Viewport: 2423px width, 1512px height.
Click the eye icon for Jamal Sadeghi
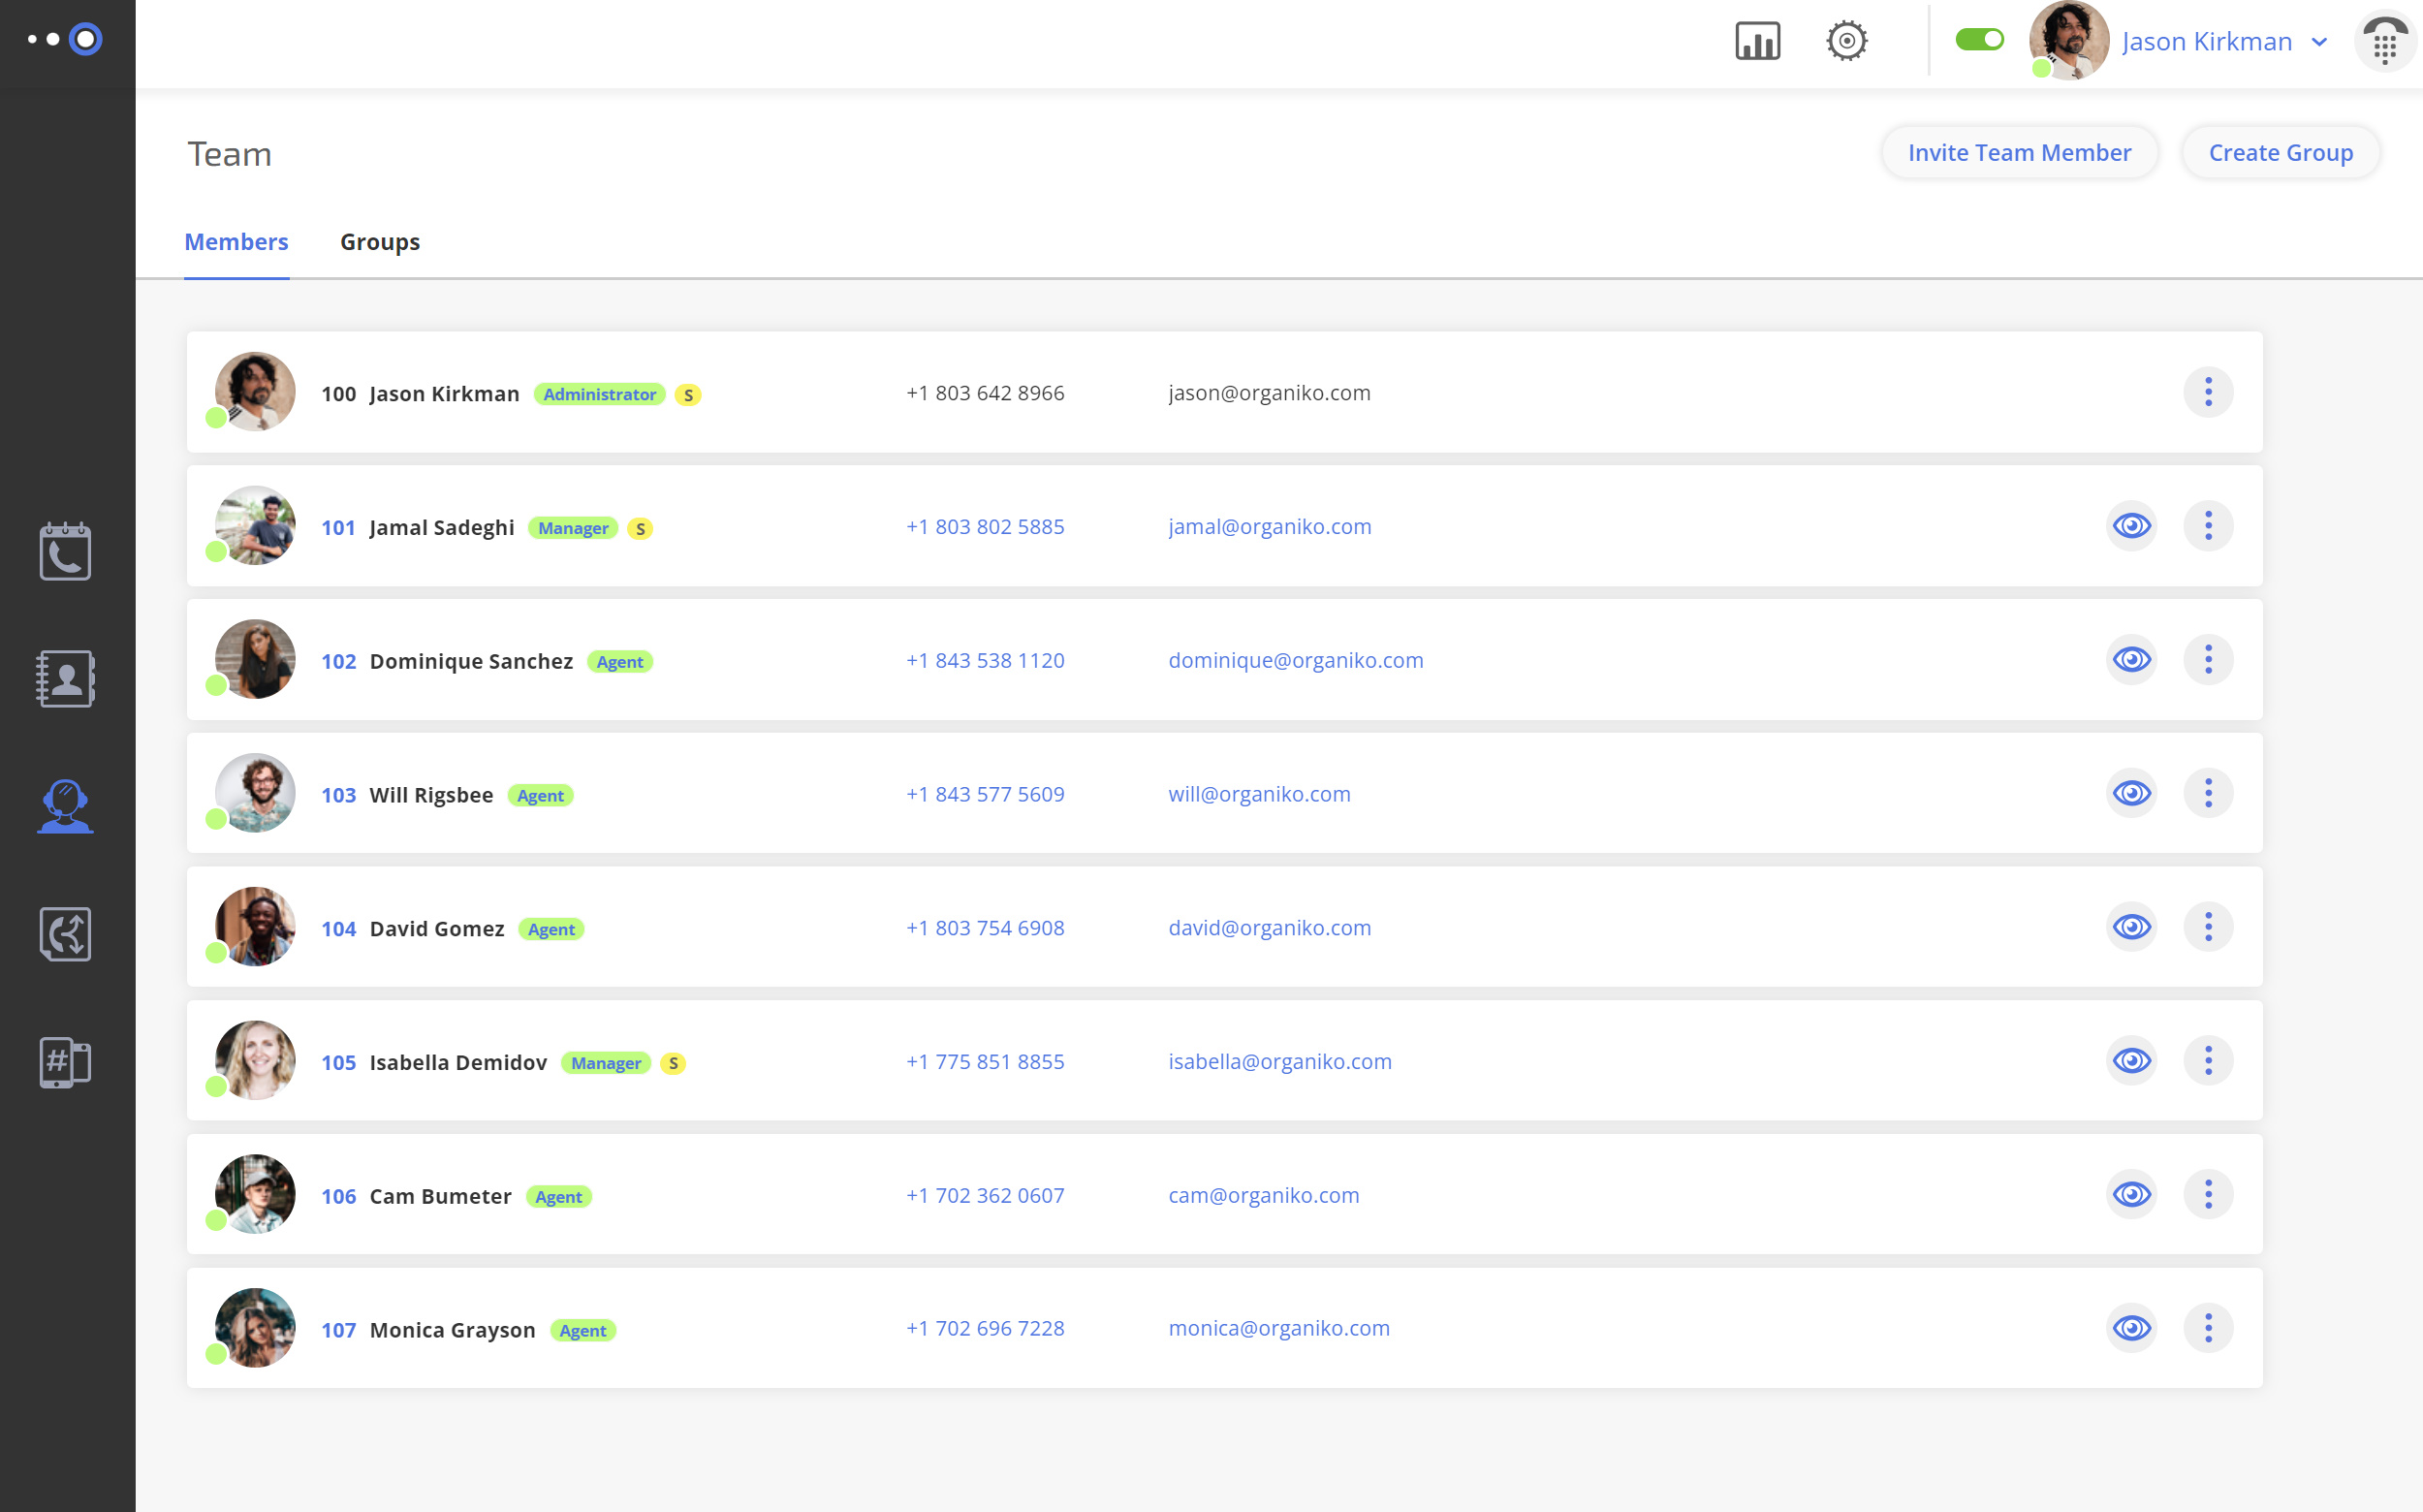click(x=2130, y=526)
